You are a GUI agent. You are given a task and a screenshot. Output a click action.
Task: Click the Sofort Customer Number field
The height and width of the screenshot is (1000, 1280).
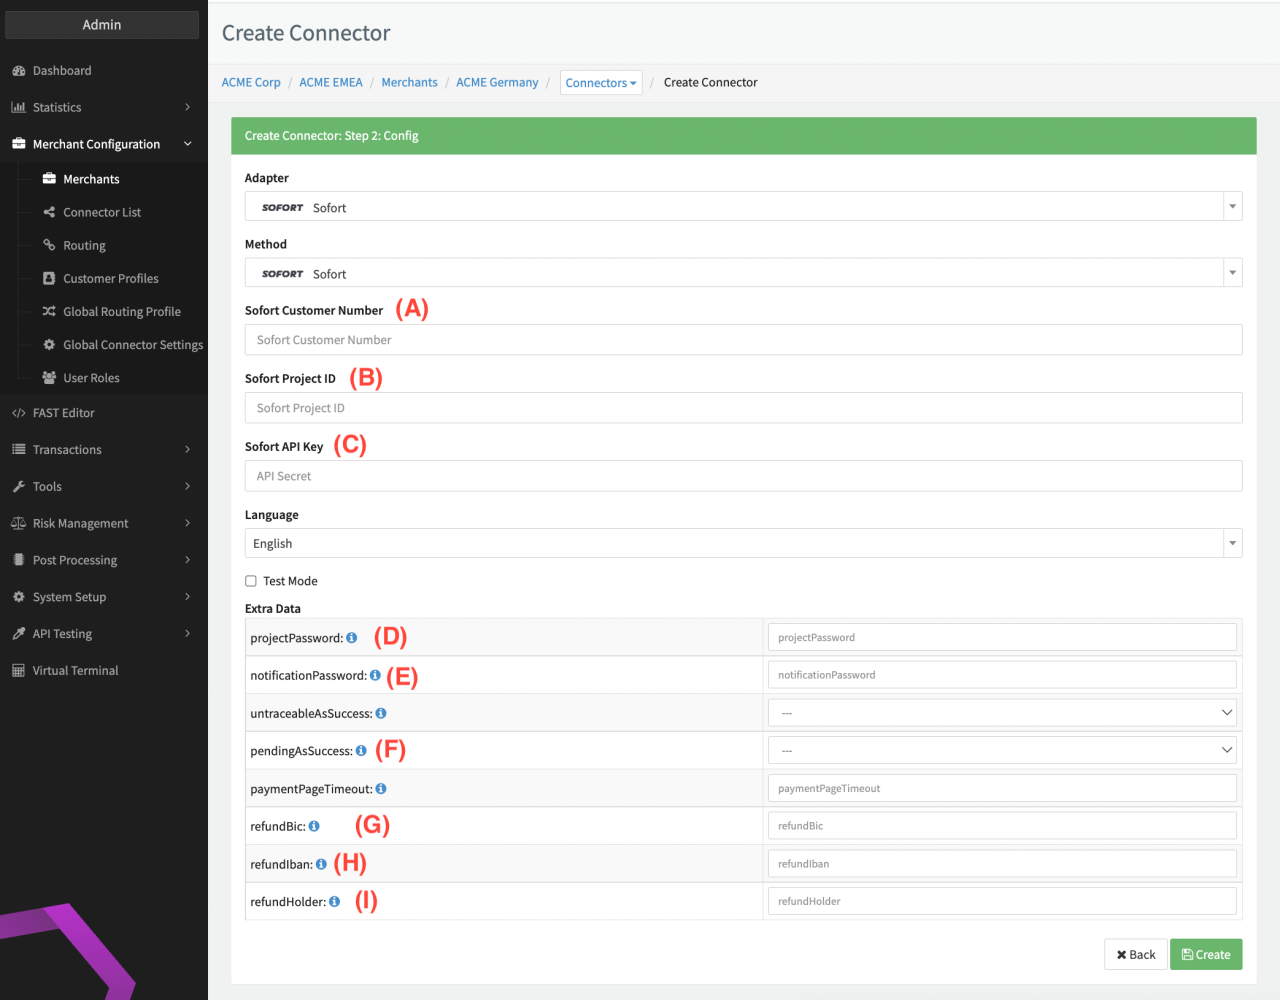point(743,340)
